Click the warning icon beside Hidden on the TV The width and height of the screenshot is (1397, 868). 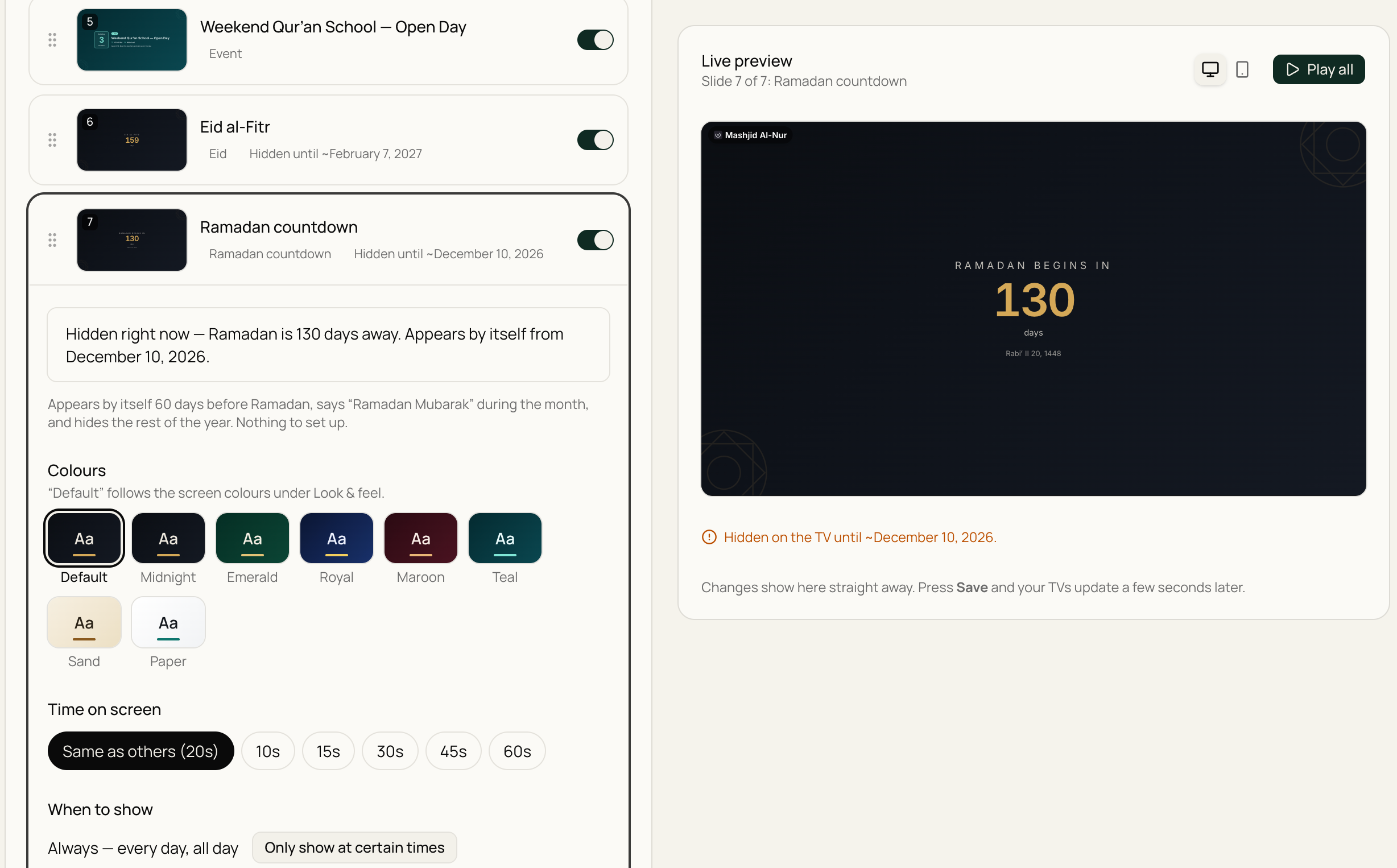[709, 537]
